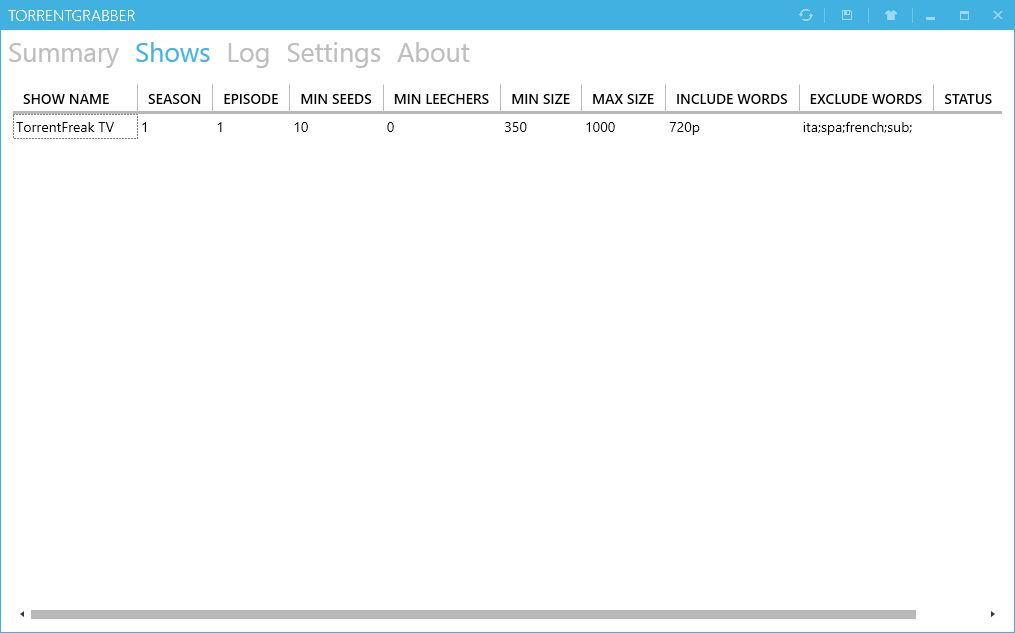Click the MIN LEECHERS column header
The height and width of the screenshot is (633, 1015).
[x=441, y=98]
